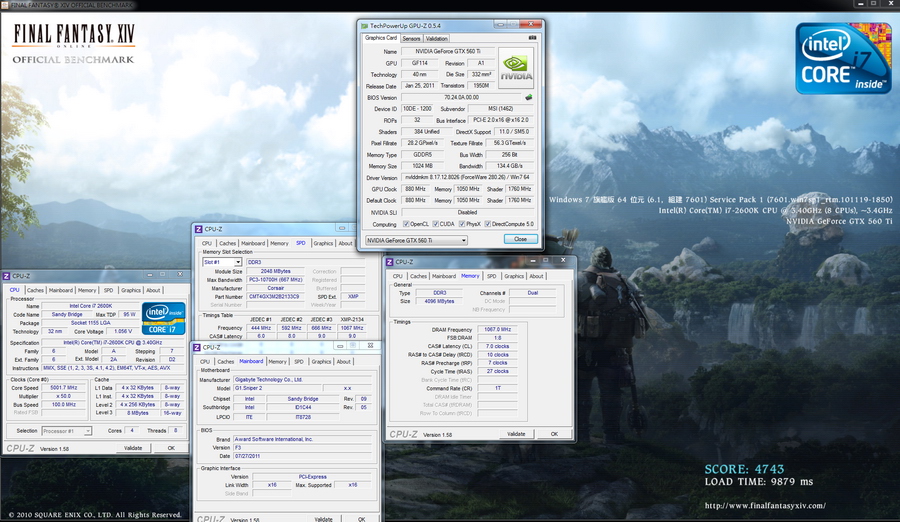The width and height of the screenshot is (900, 522).
Task: Open the Graphics tab in the processor CPU-Z window
Action: [131, 290]
